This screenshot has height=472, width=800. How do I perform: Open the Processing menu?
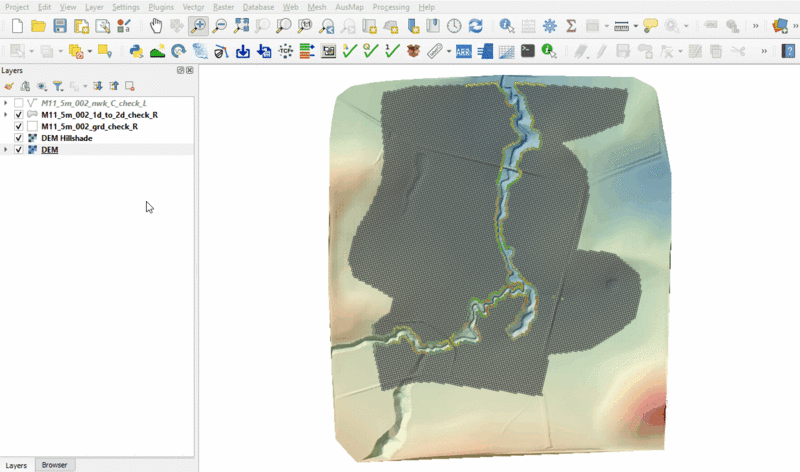(x=390, y=7)
